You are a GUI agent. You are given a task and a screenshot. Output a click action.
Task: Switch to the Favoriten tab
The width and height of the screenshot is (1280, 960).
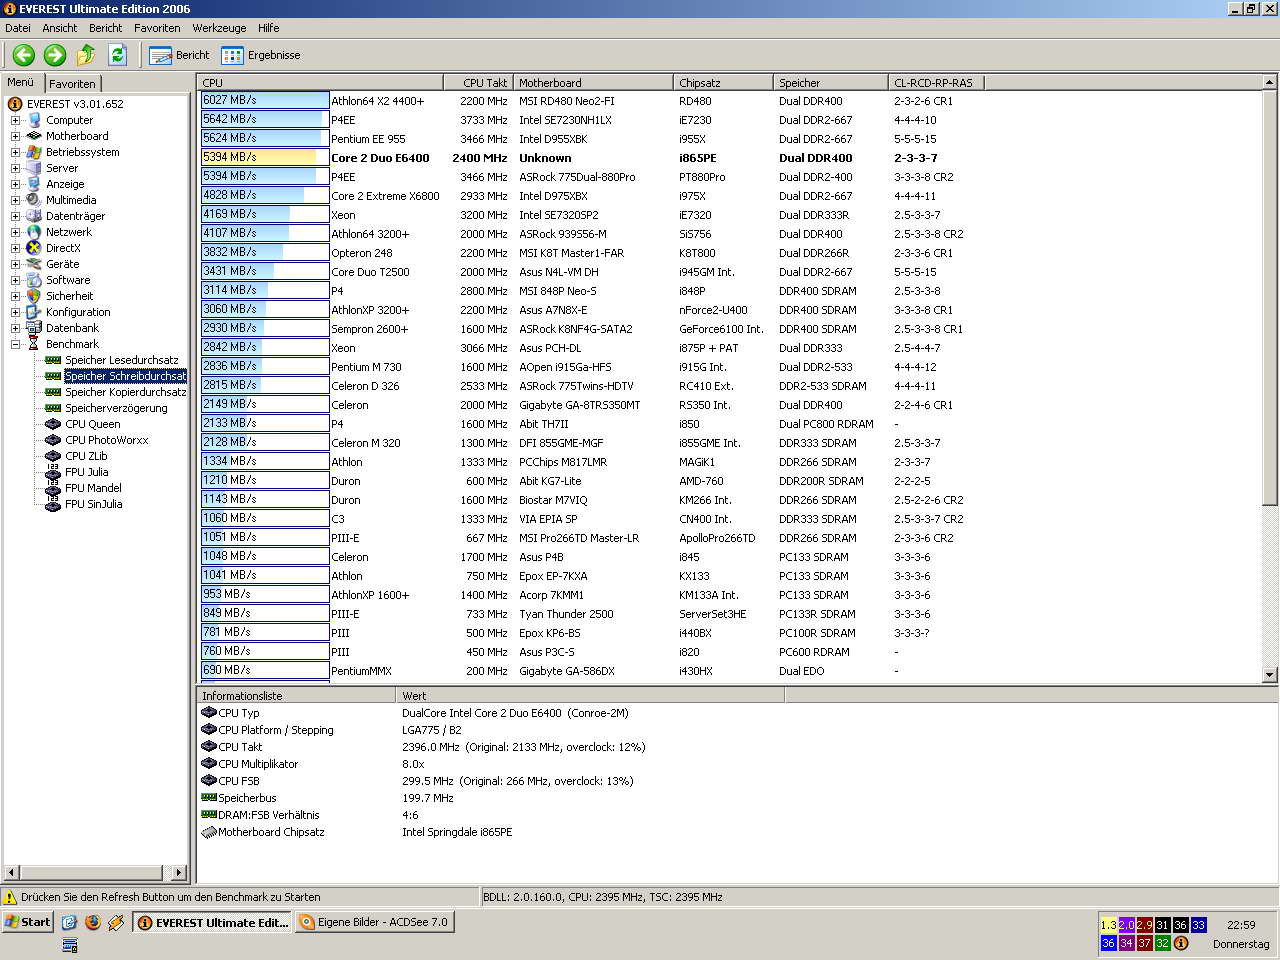click(72, 84)
